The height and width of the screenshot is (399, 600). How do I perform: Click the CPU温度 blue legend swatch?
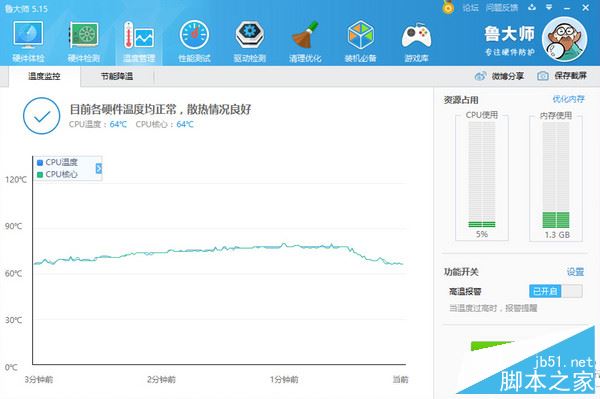pos(40,163)
